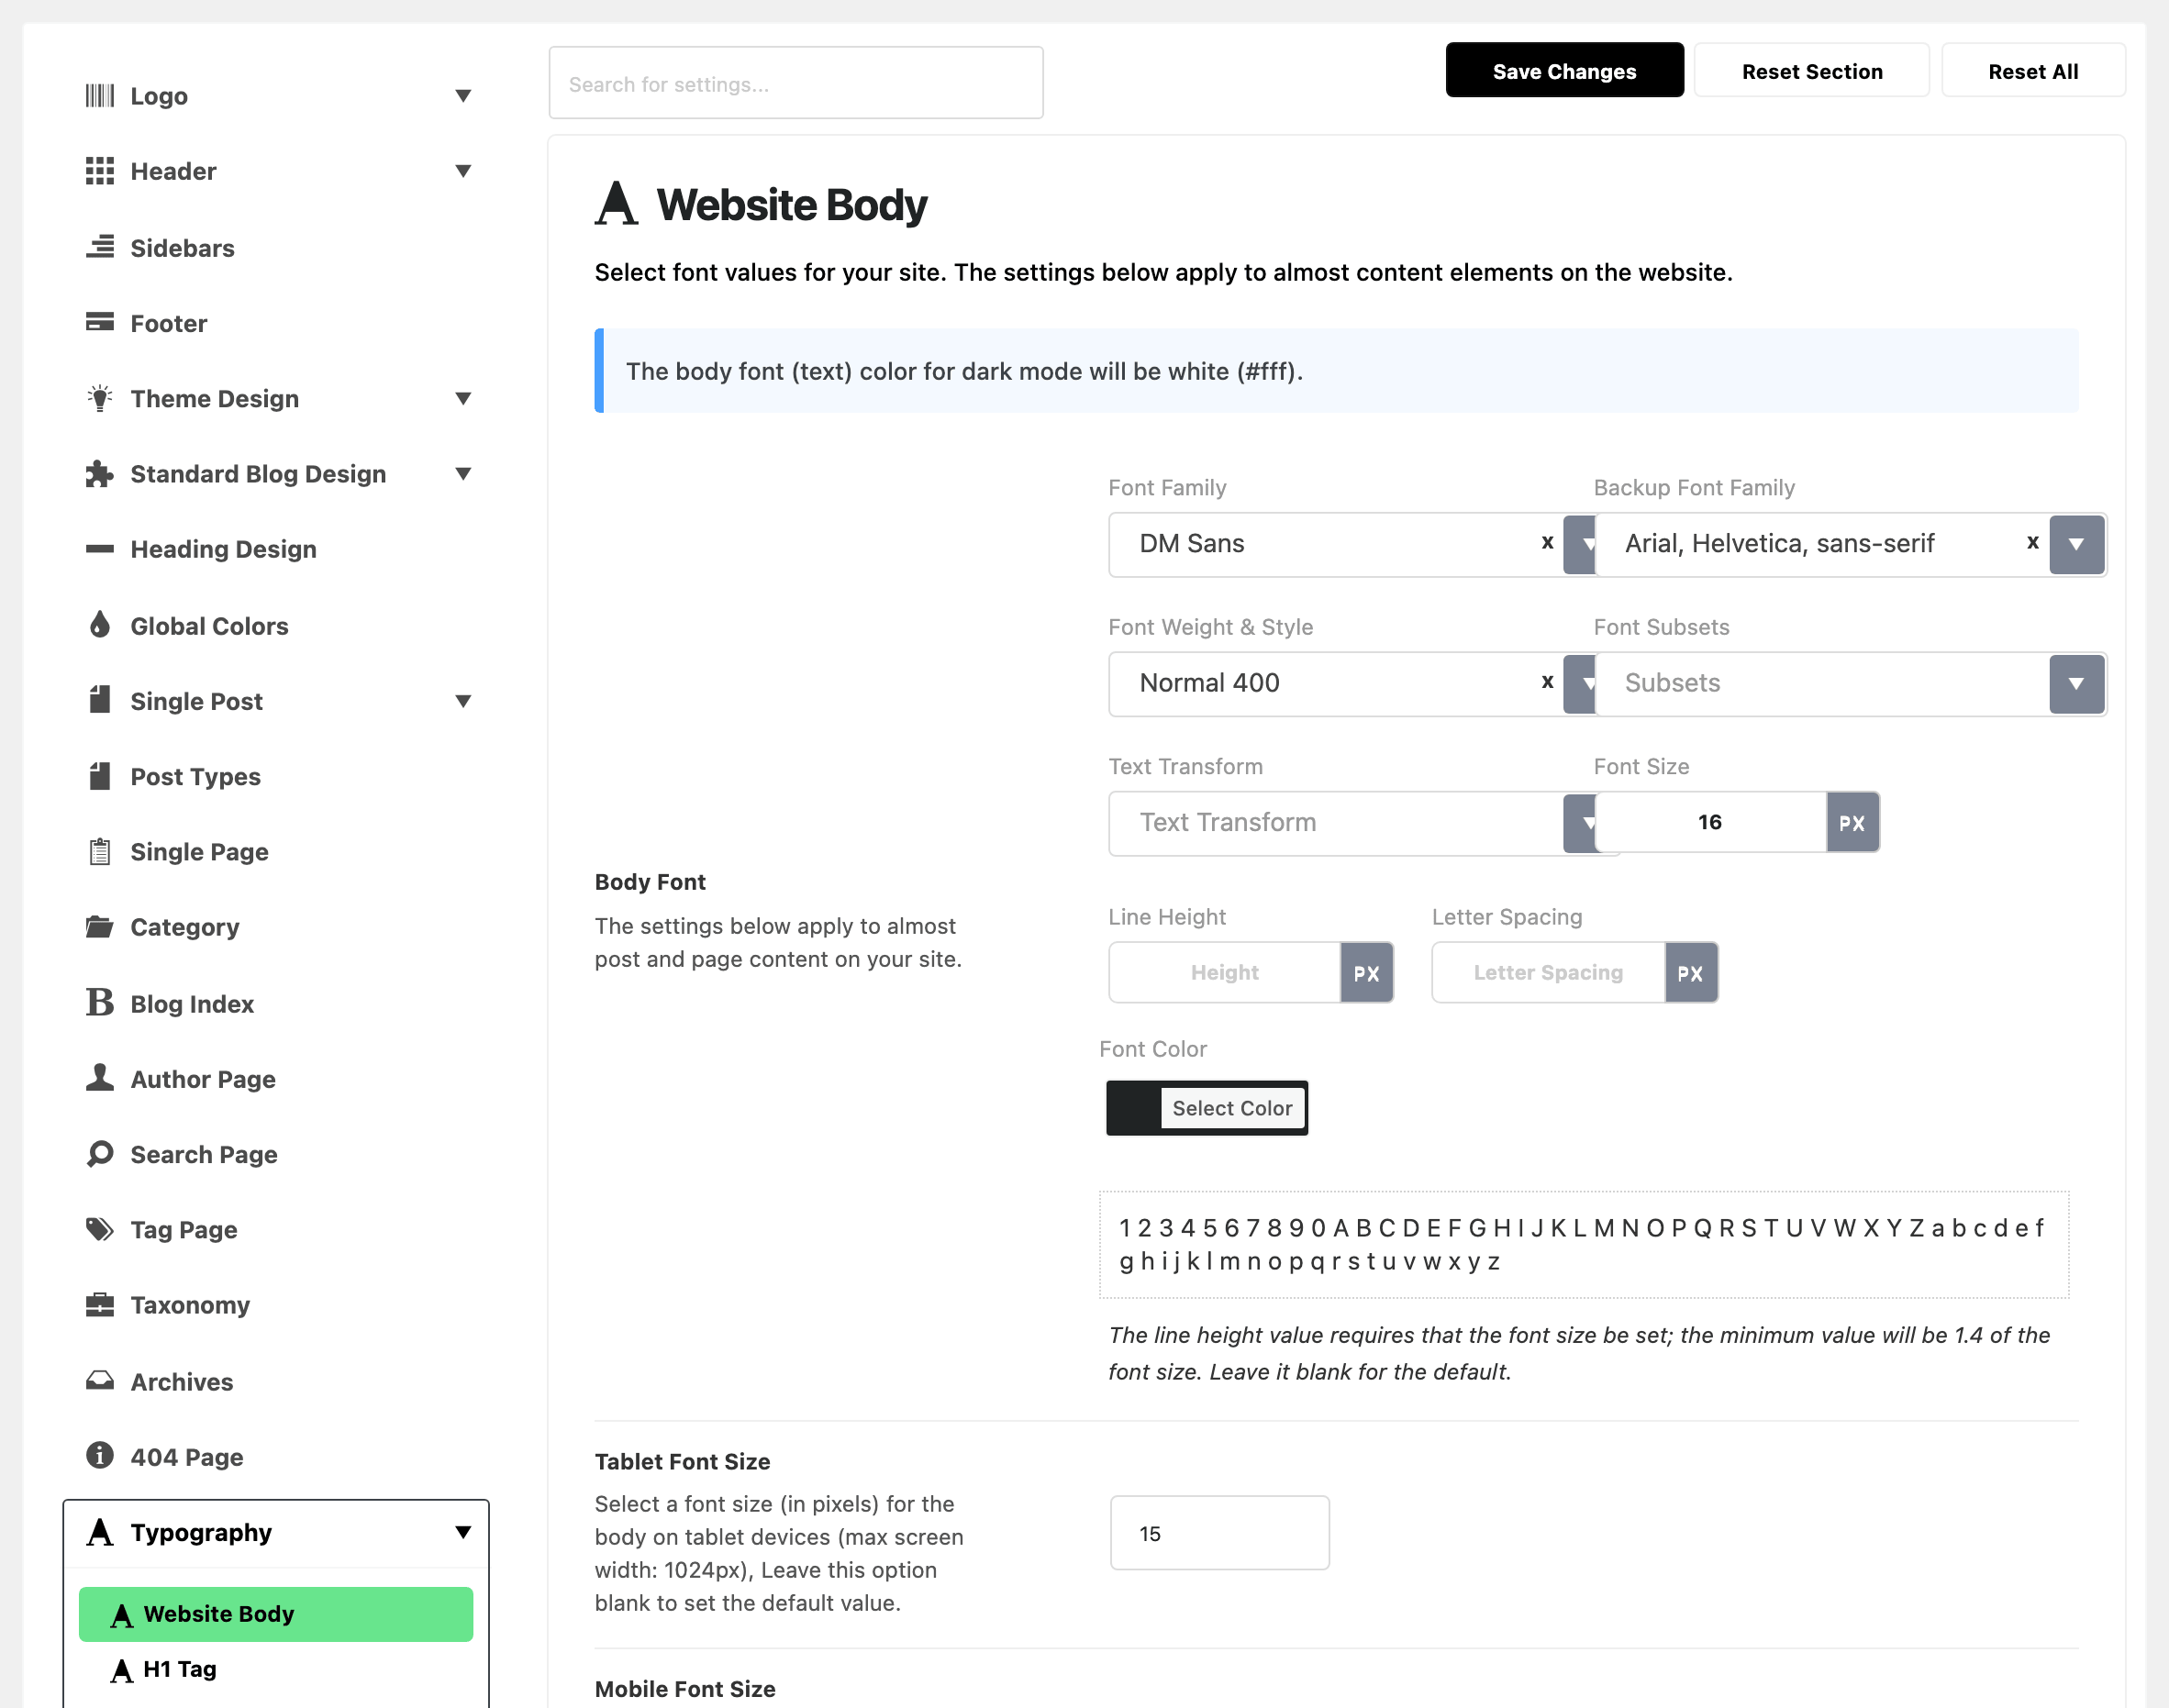This screenshot has width=2169, height=1708.
Task: Open the Font Color Select Color picker
Action: click(1207, 1108)
